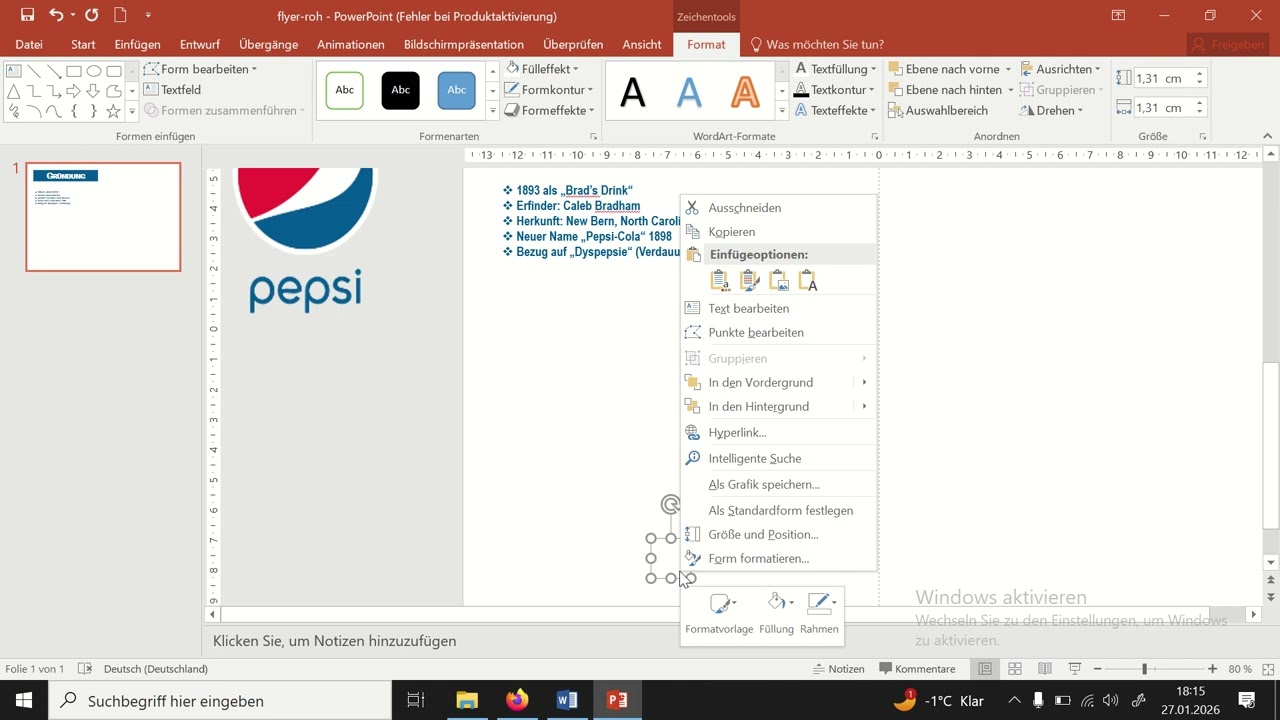Click Ebene nach vorne button
1280x720 pixels.
click(x=944, y=69)
